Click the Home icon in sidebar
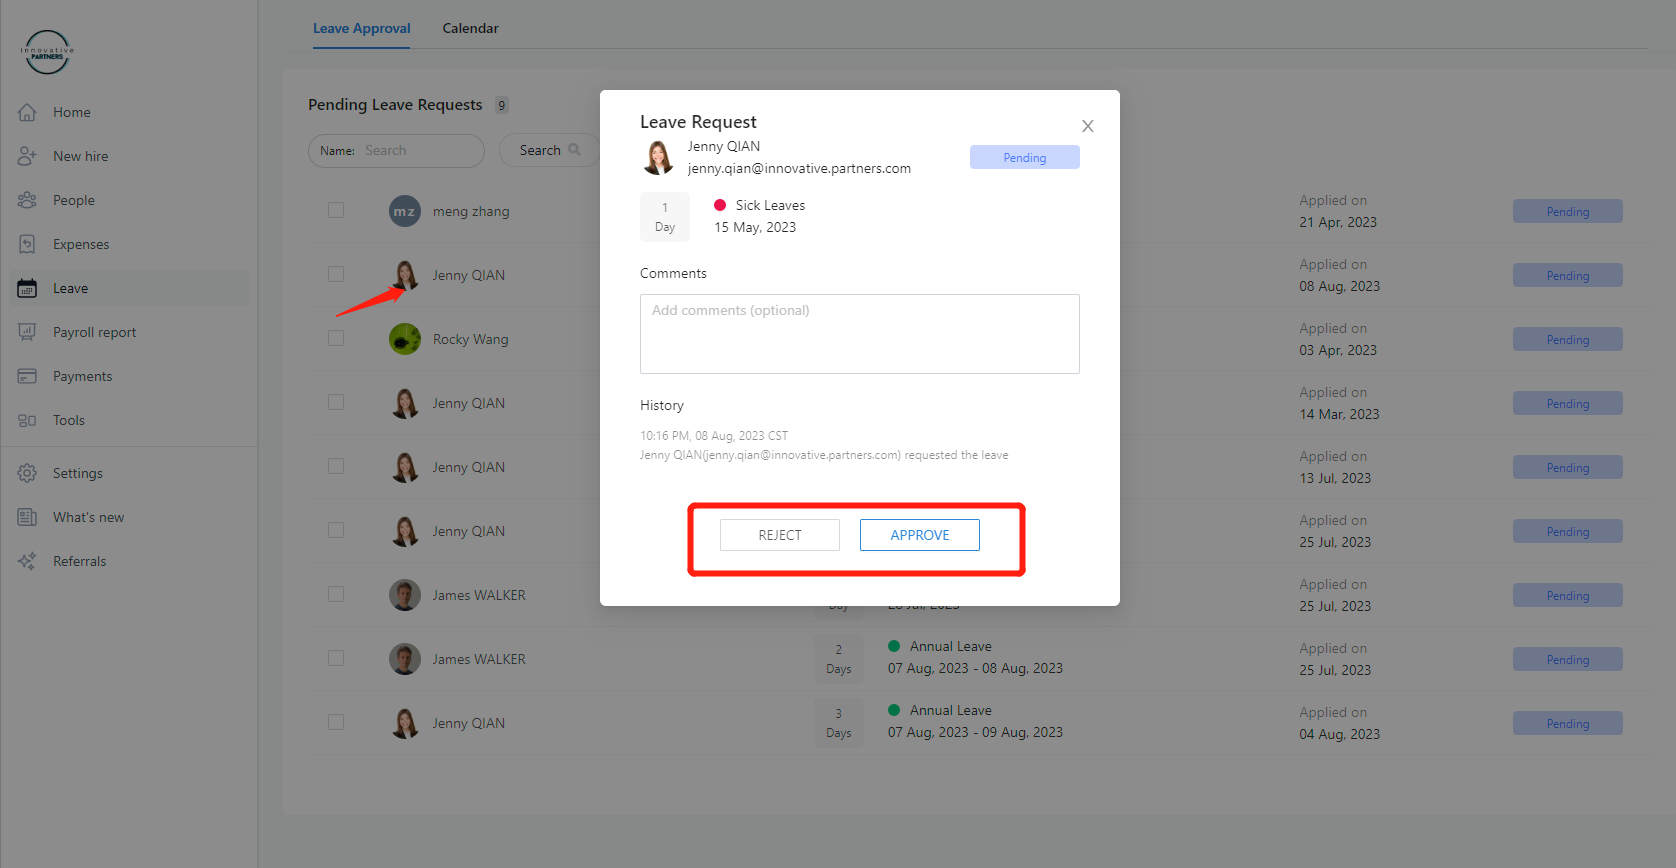This screenshot has width=1676, height=868. [27, 112]
